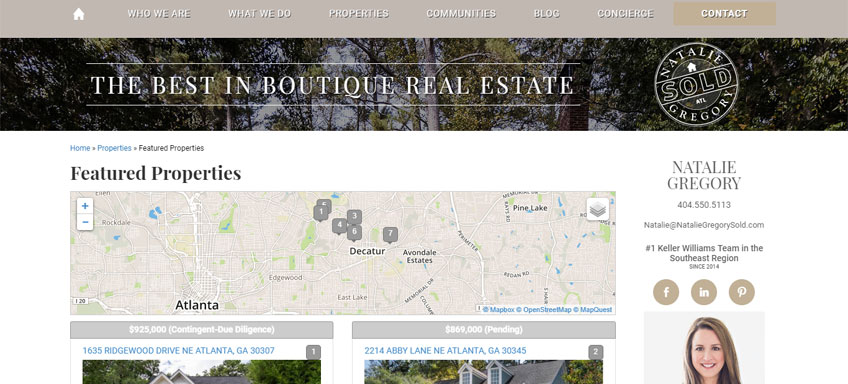Image resolution: width=848 pixels, height=384 pixels.
Task: Click Natalie Gregory's portrait photo
Action: 704,348
